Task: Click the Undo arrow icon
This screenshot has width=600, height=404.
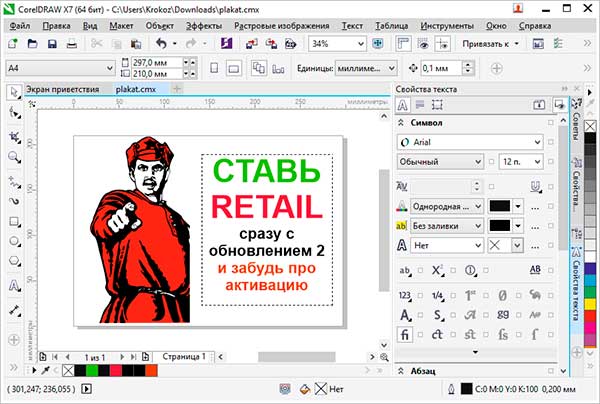Action: (x=161, y=44)
